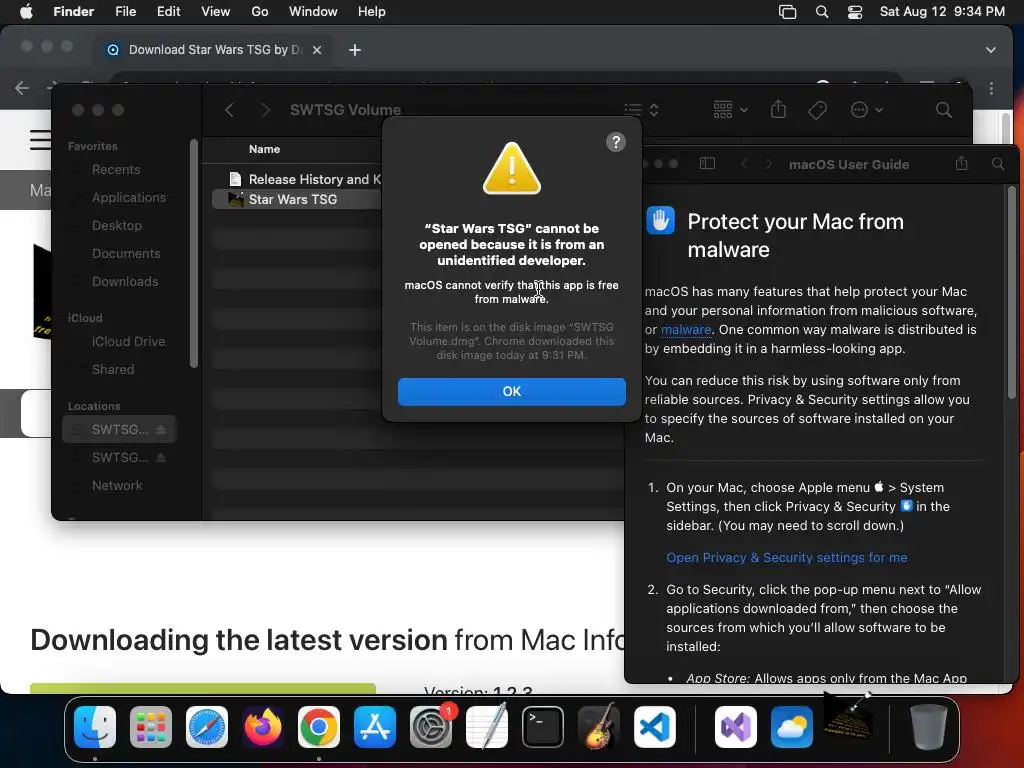Viewport: 1024px width, 768px height.
Task: Sort by Name column header in Finder
Action: coord(264,149)
